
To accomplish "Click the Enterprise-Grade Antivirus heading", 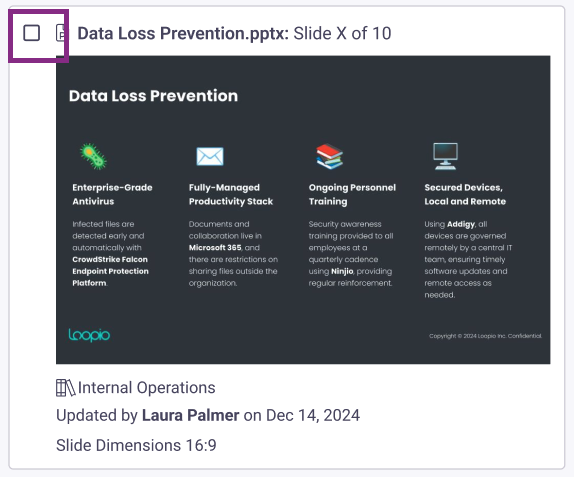I will tap(112, 194).
